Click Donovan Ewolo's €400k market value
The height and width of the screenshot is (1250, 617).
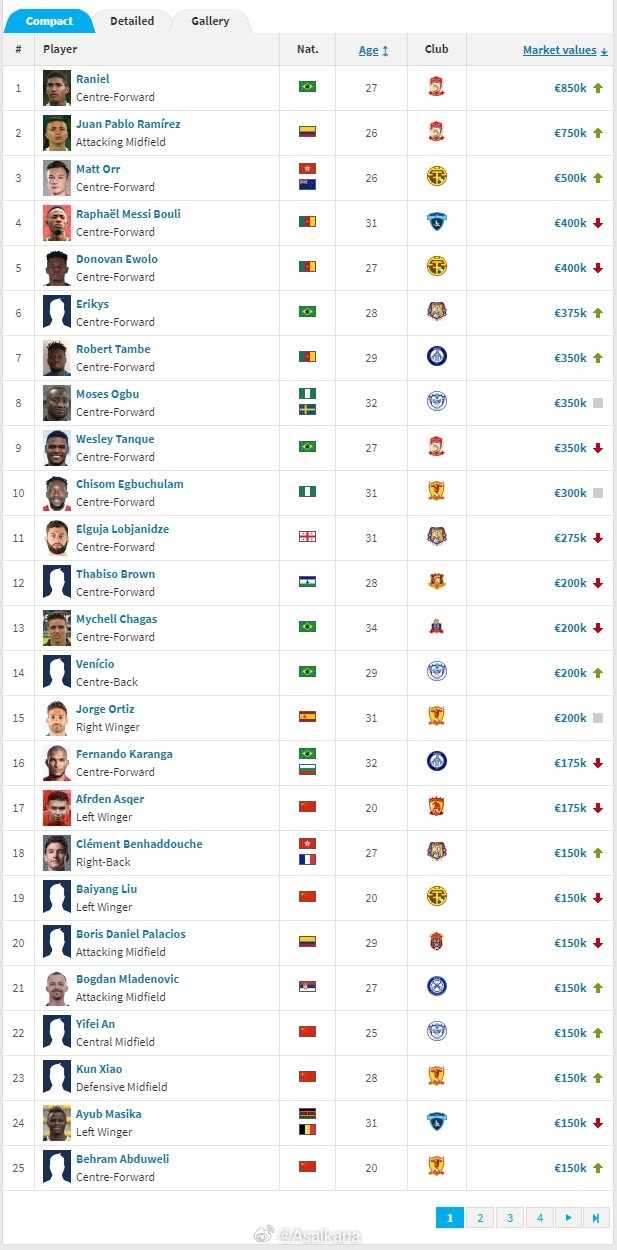pos(571,268)
